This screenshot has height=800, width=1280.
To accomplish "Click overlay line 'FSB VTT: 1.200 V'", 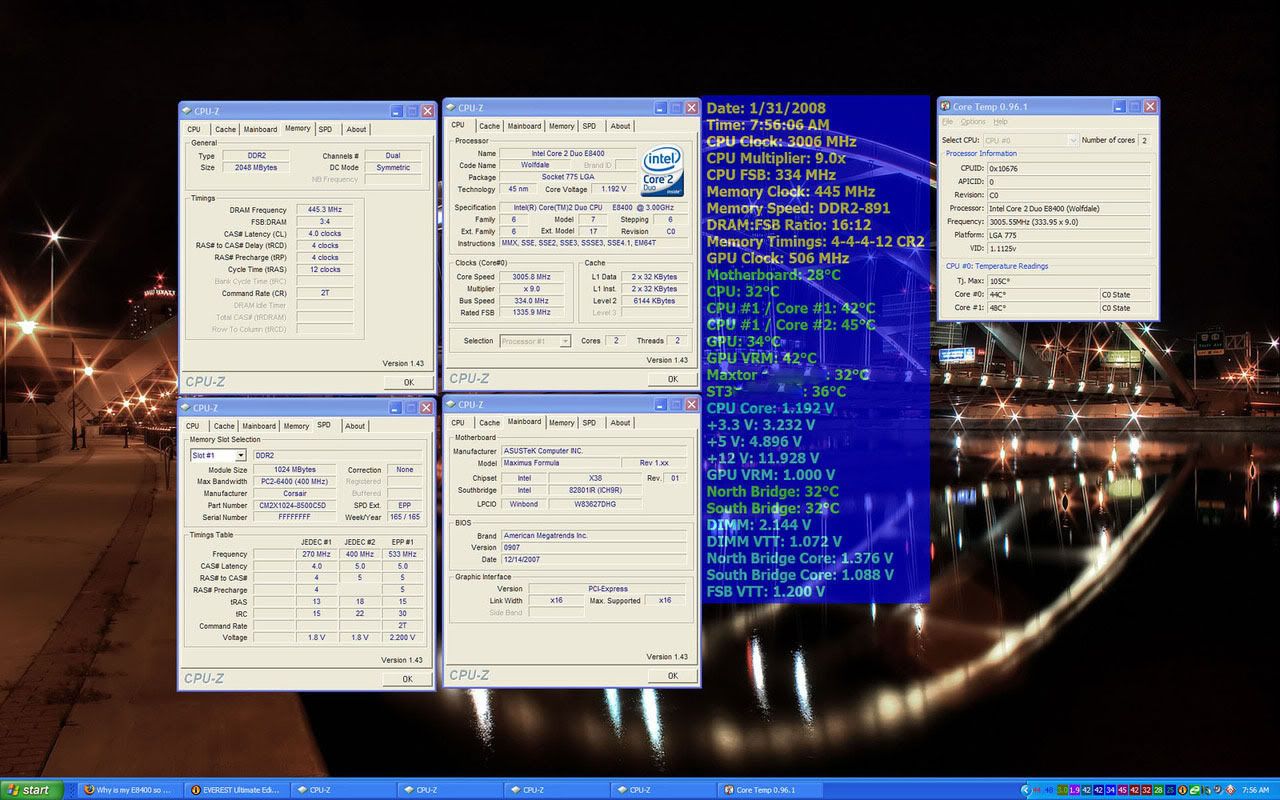I will point(766,591).
